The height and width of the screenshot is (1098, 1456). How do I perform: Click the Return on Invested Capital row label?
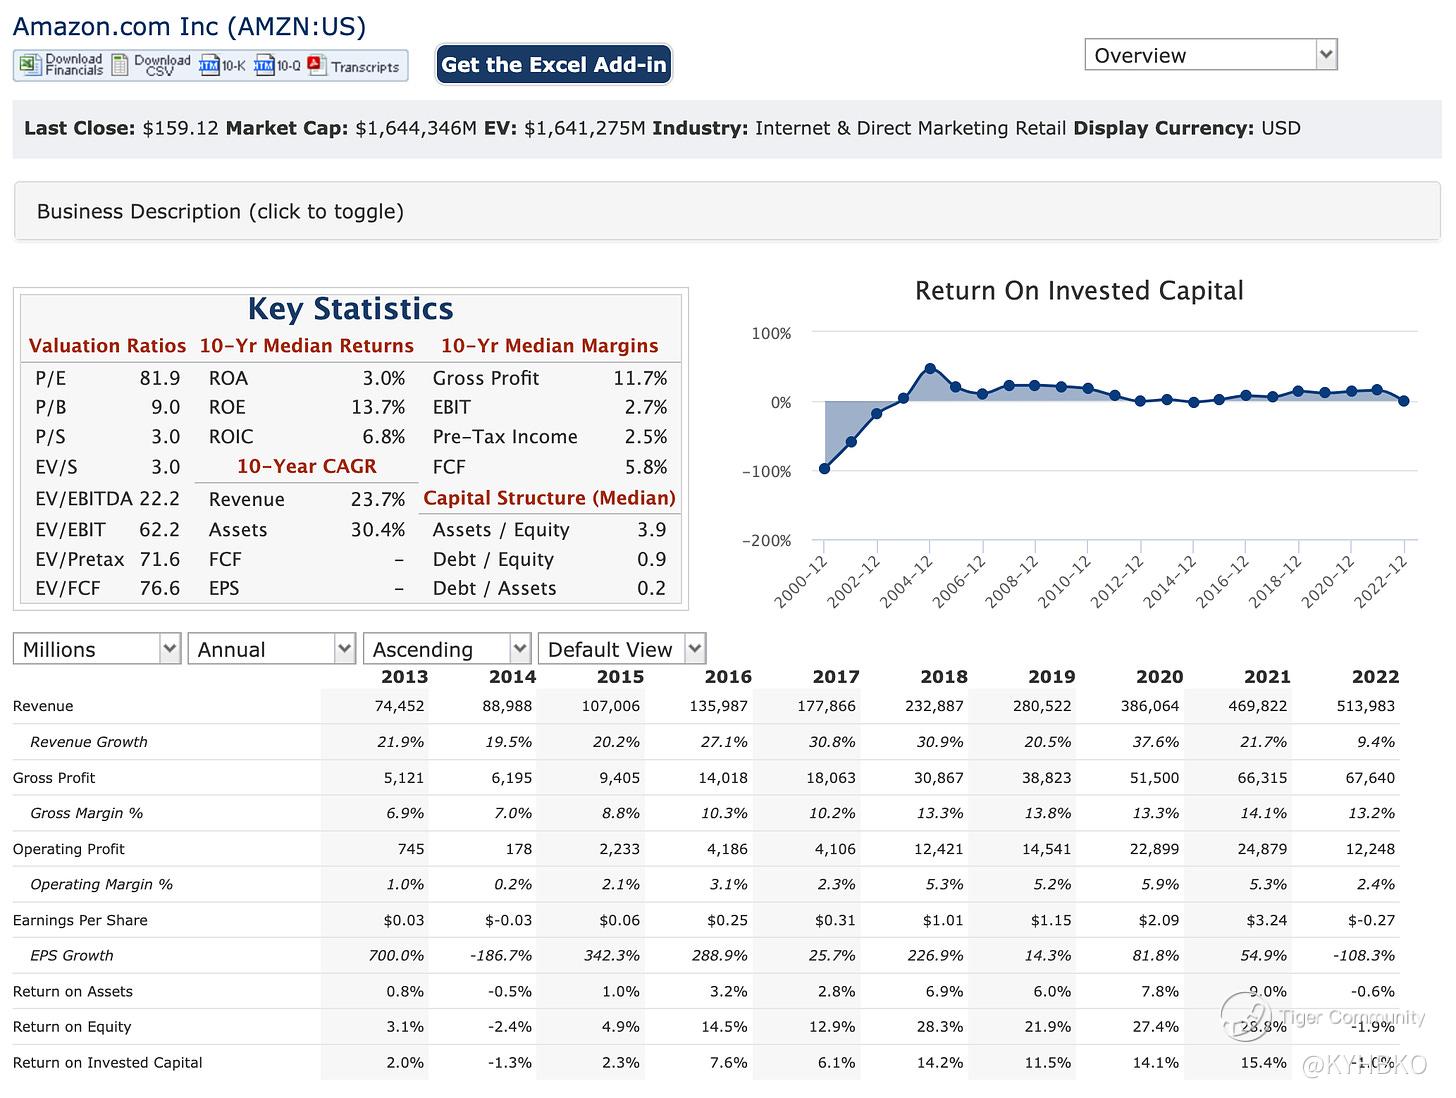[x=107, y=1063]
